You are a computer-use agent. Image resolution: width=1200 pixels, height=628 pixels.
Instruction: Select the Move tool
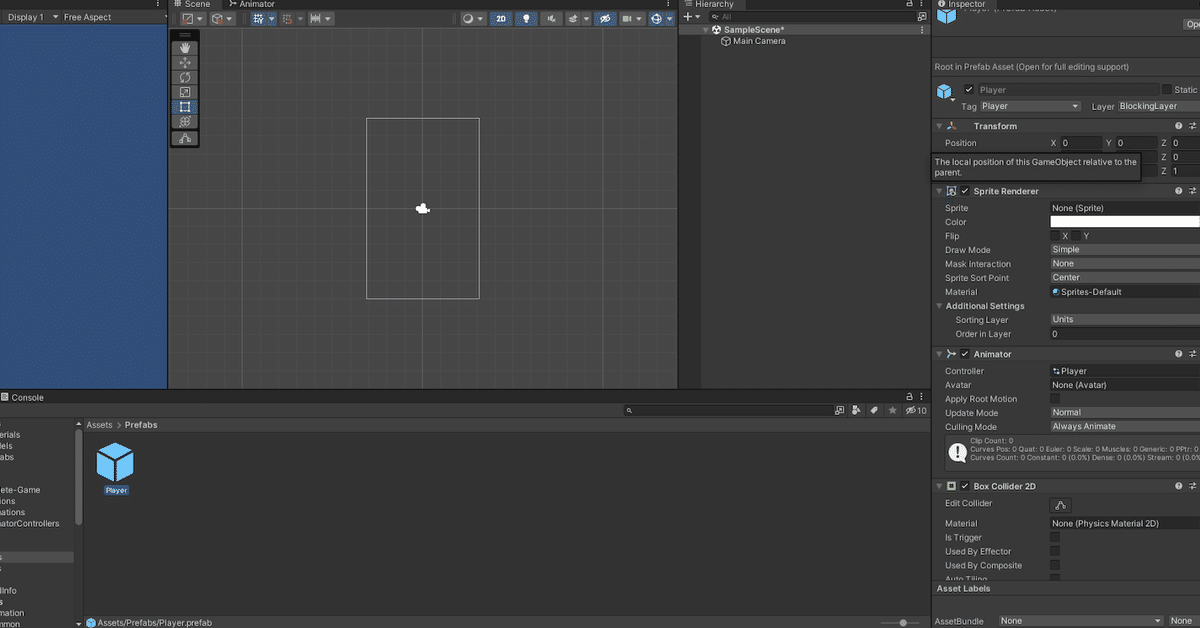[185, 62]
